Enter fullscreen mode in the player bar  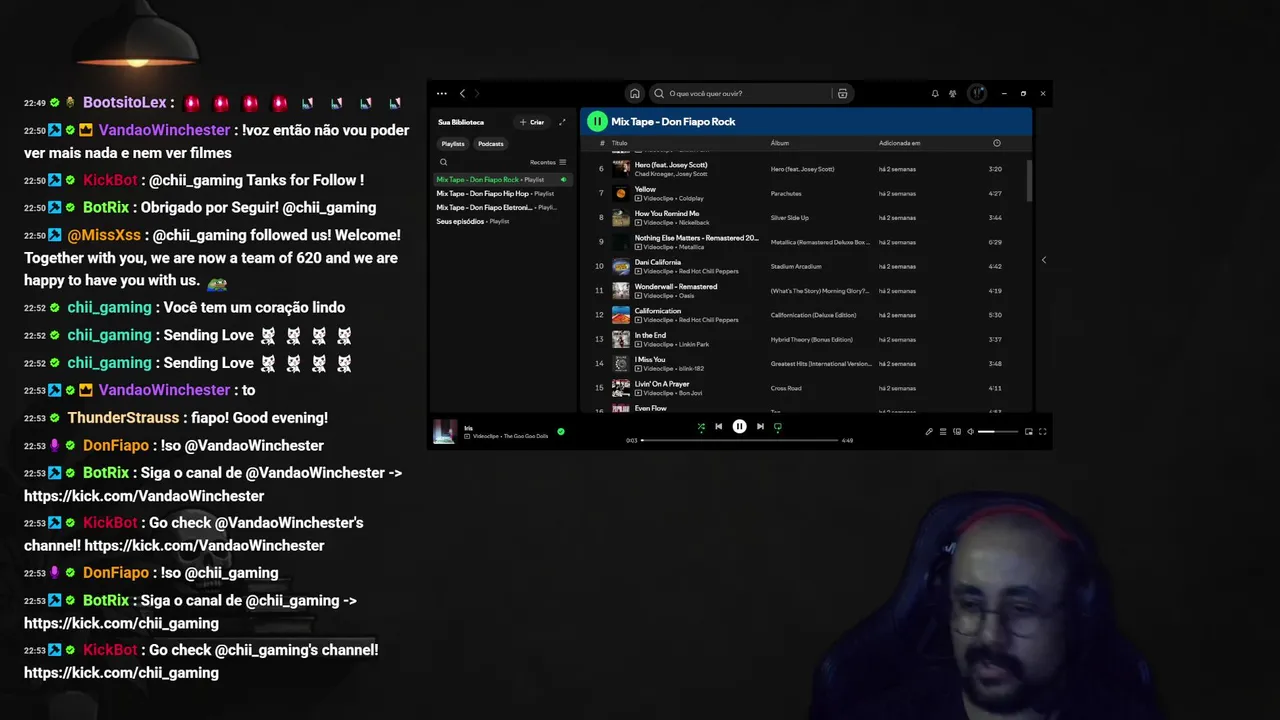click(x=1042, y=432)
